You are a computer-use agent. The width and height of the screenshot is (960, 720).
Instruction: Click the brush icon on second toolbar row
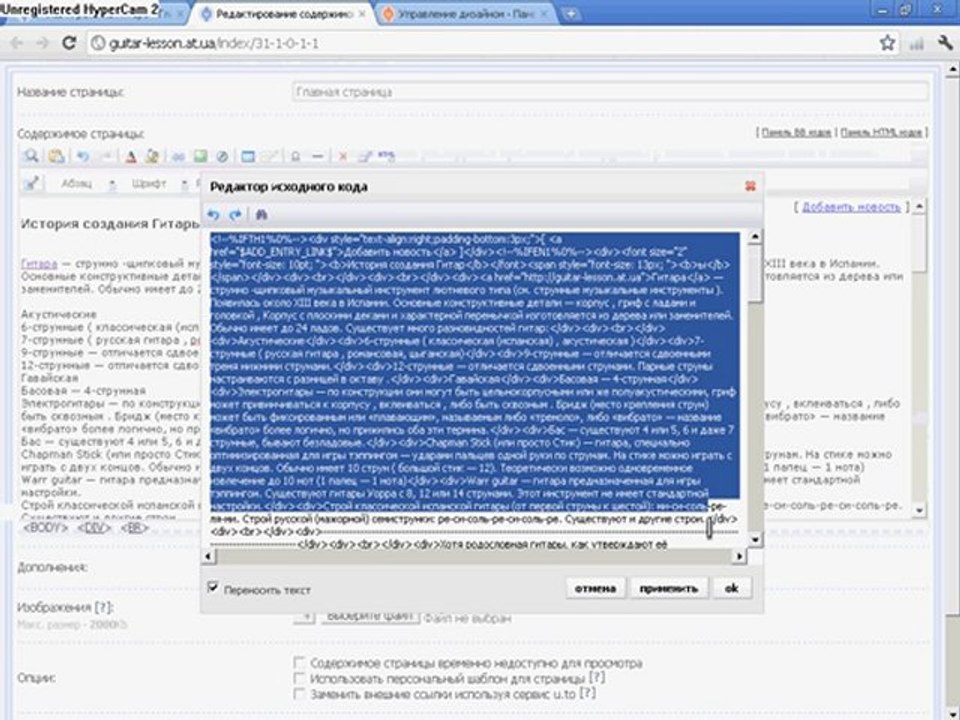[32, 183]
